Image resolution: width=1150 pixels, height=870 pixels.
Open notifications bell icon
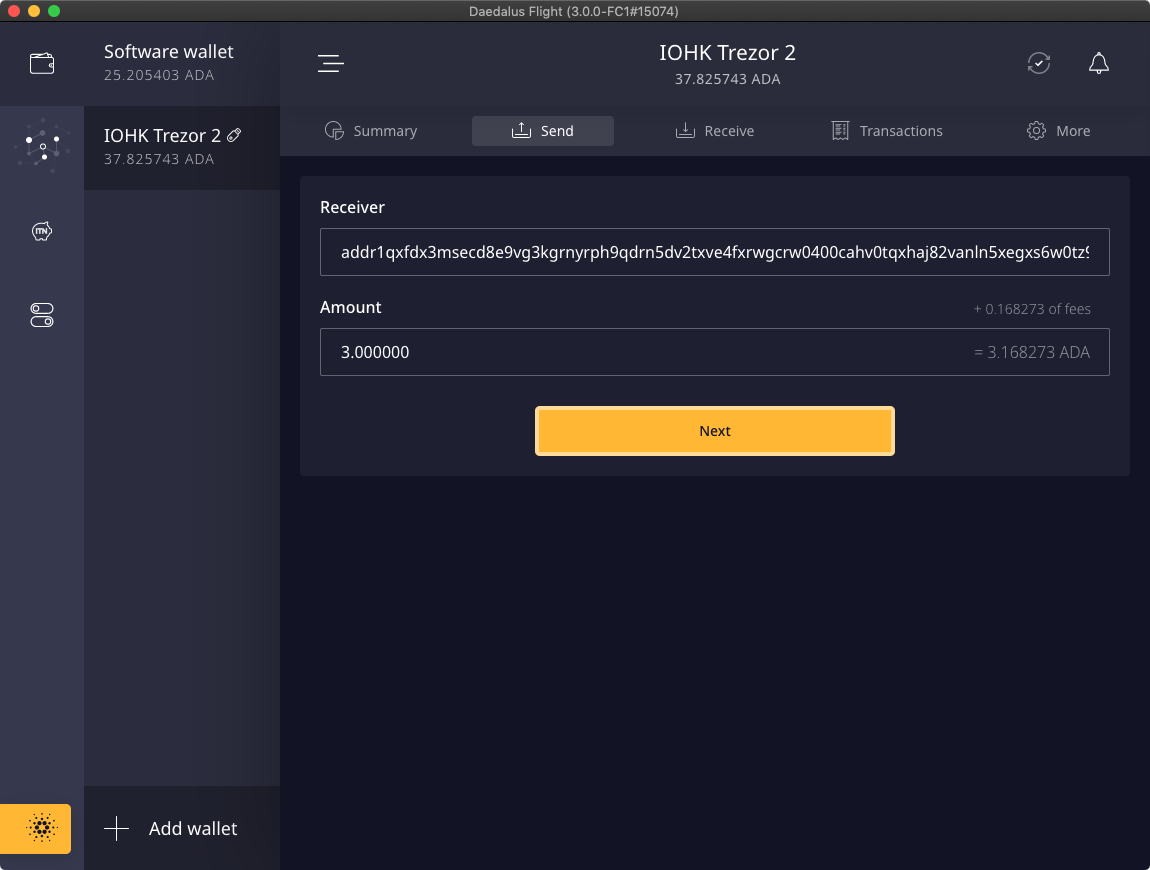point(1099,63)
